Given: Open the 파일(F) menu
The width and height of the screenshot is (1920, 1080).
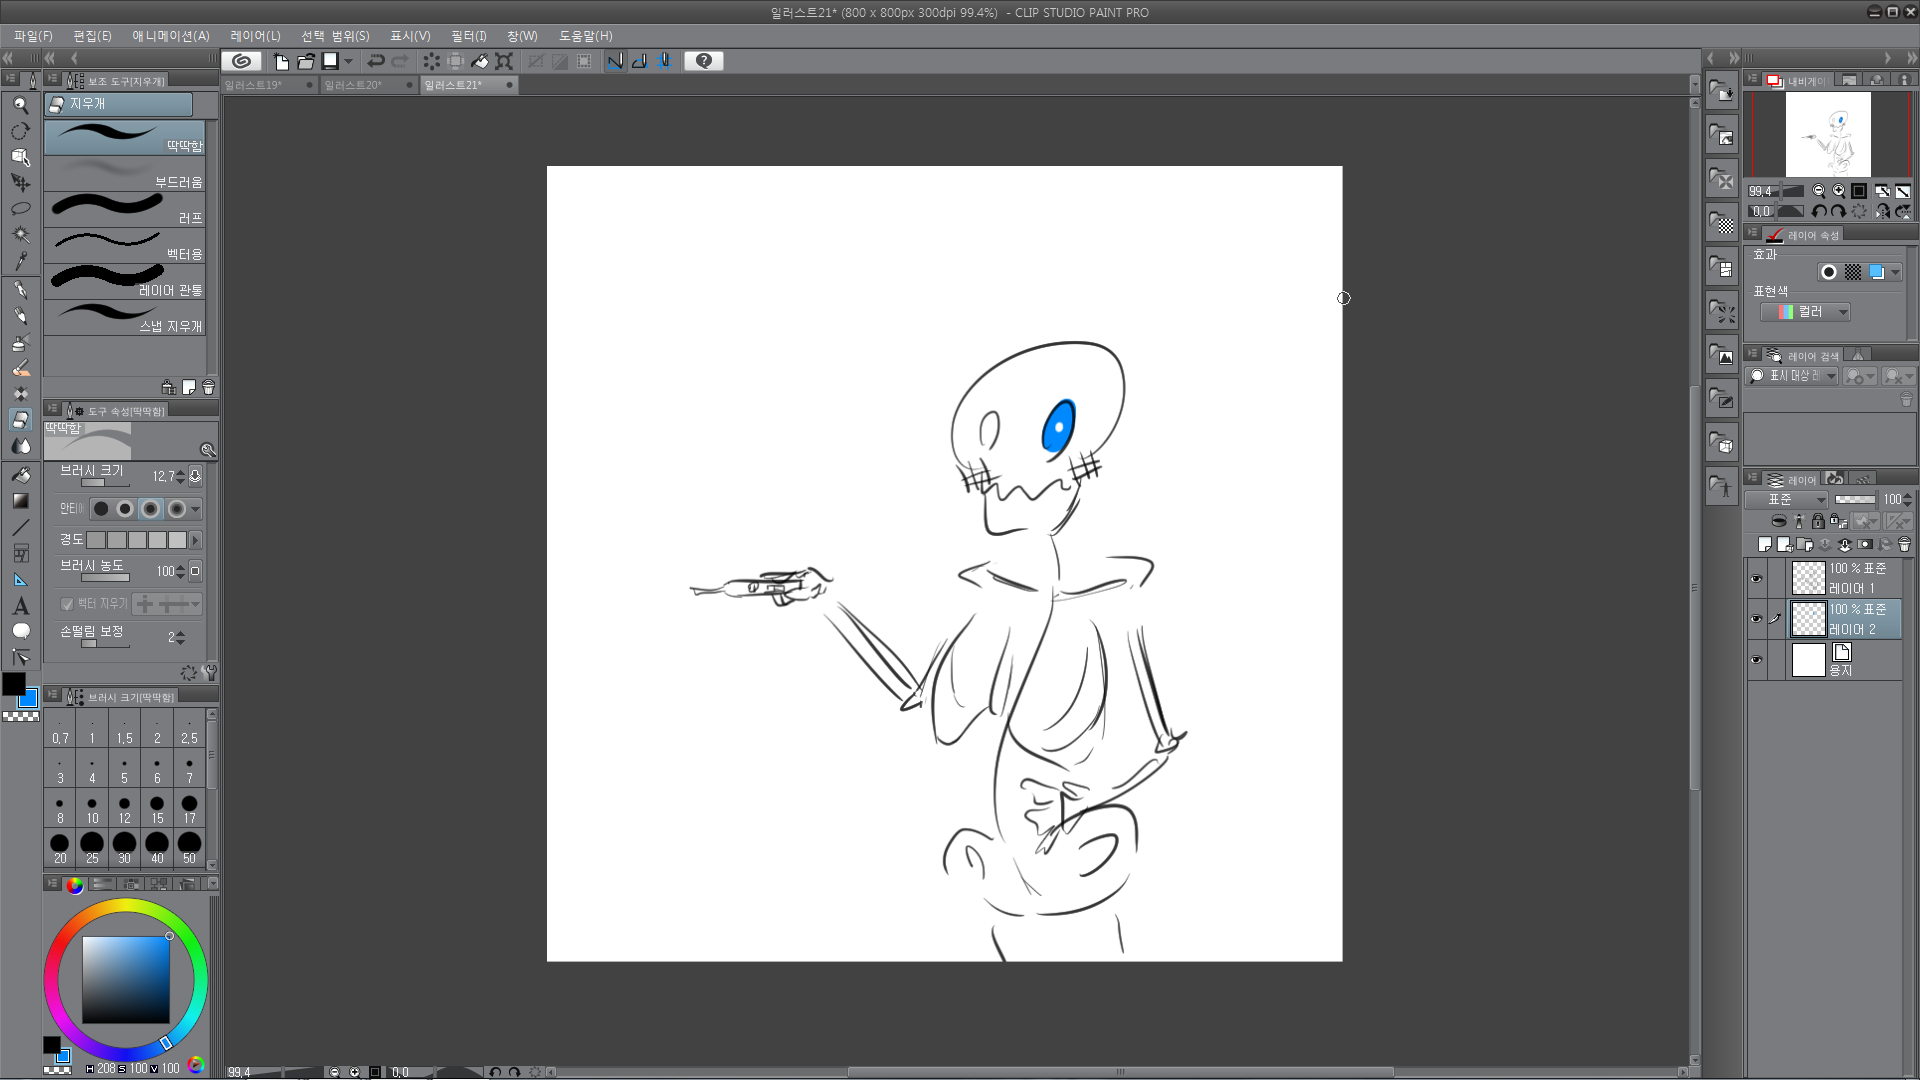Looking at the screenshot, I should click(x=33, y=36).
